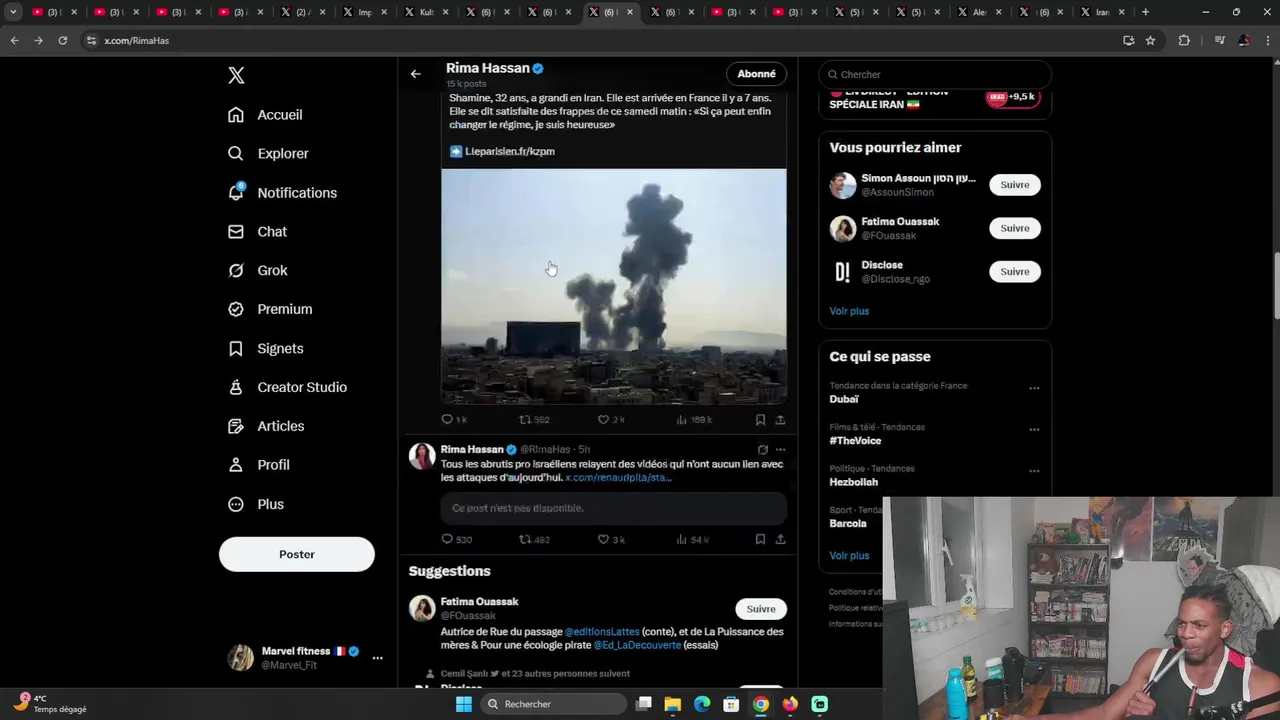
Task: Switch to the Iran browser tab
Action: click(1102, 12)
